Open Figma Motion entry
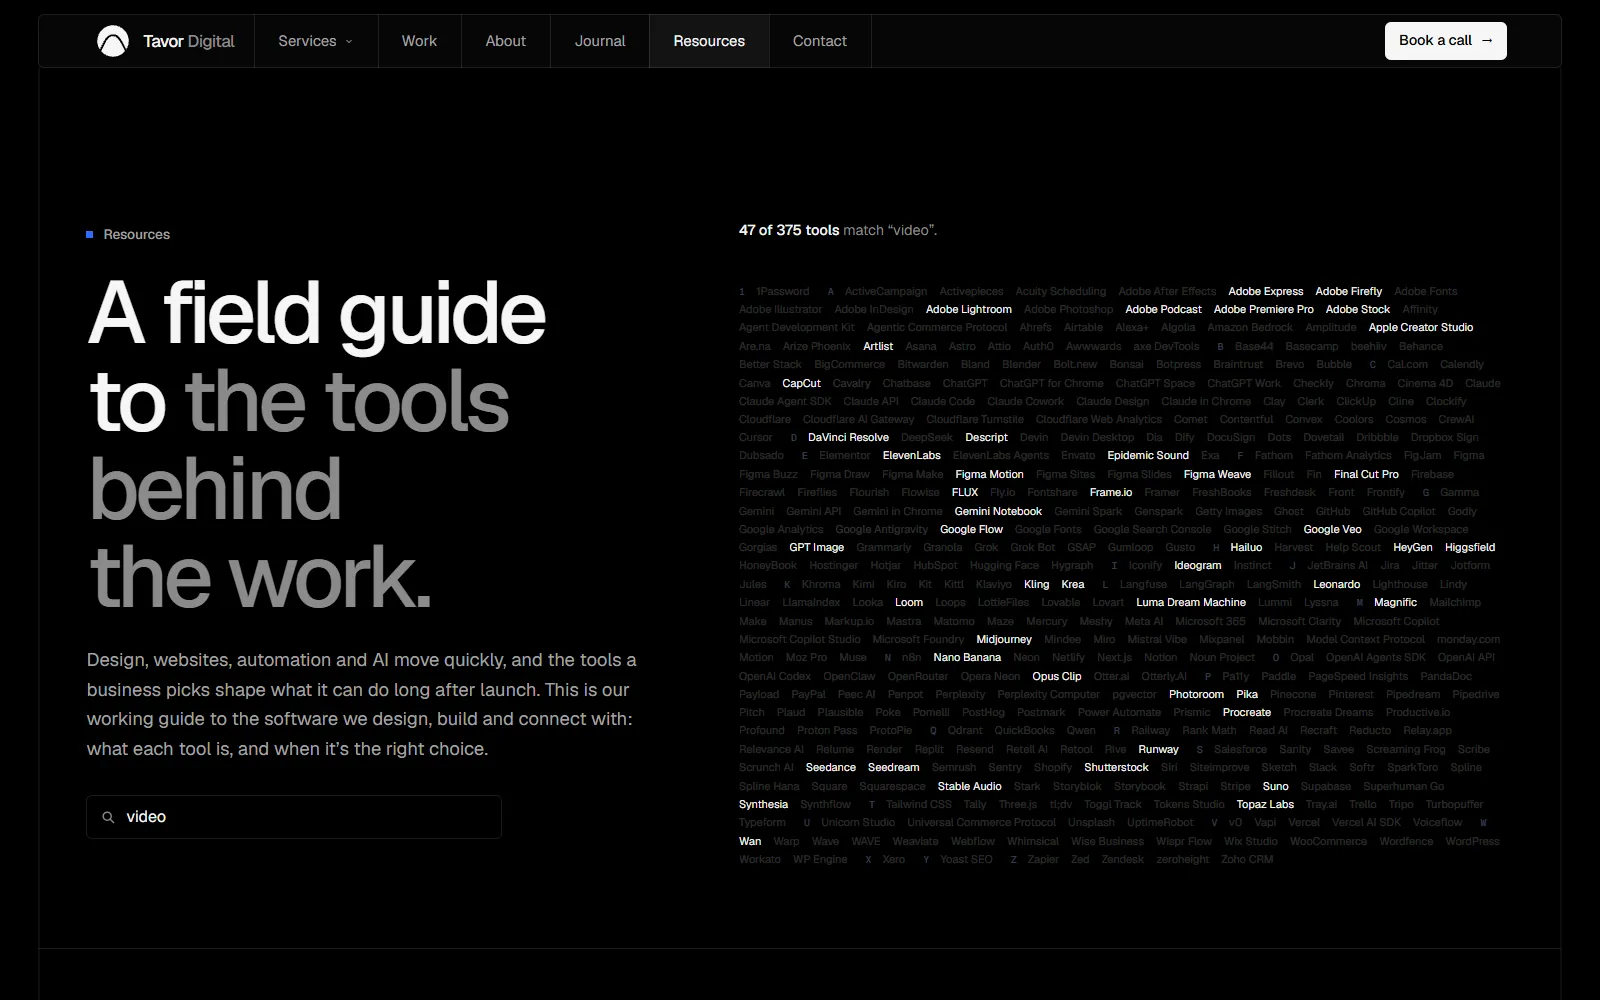The width and height of the screenshot is (1600, 1000). (989, 474)
